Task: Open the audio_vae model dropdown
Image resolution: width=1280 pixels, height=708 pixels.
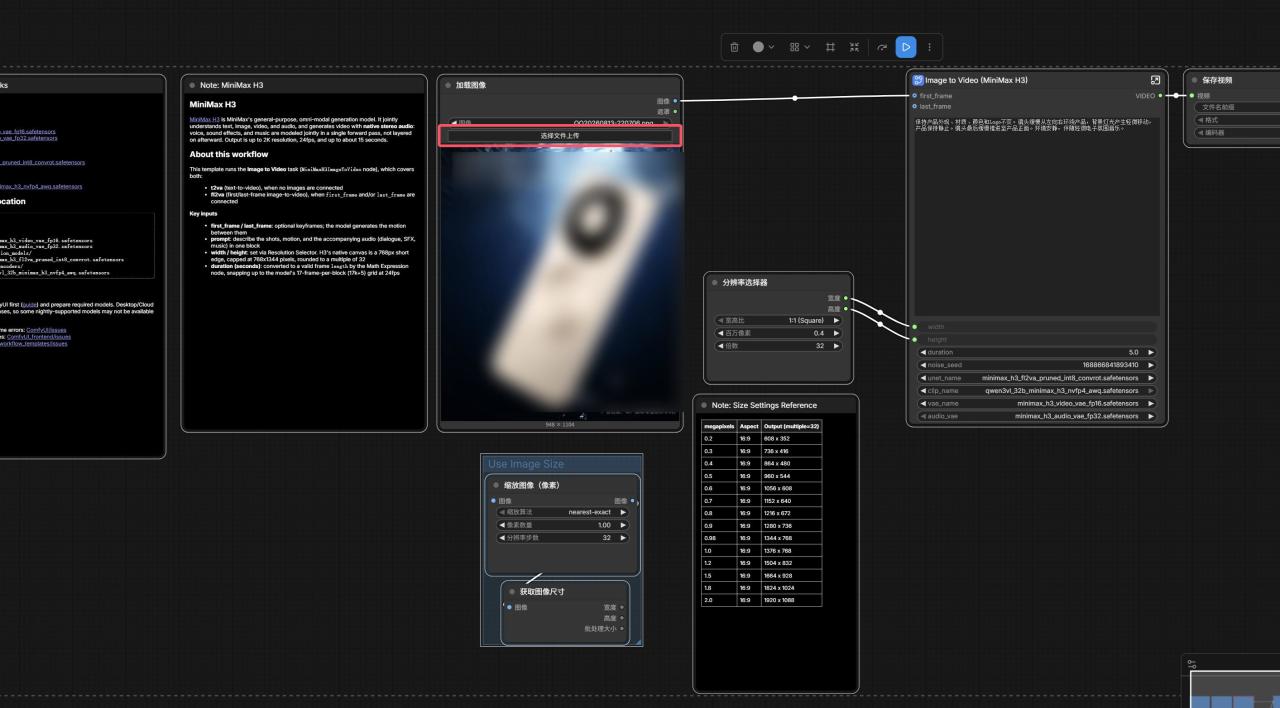Action: 1037,416
